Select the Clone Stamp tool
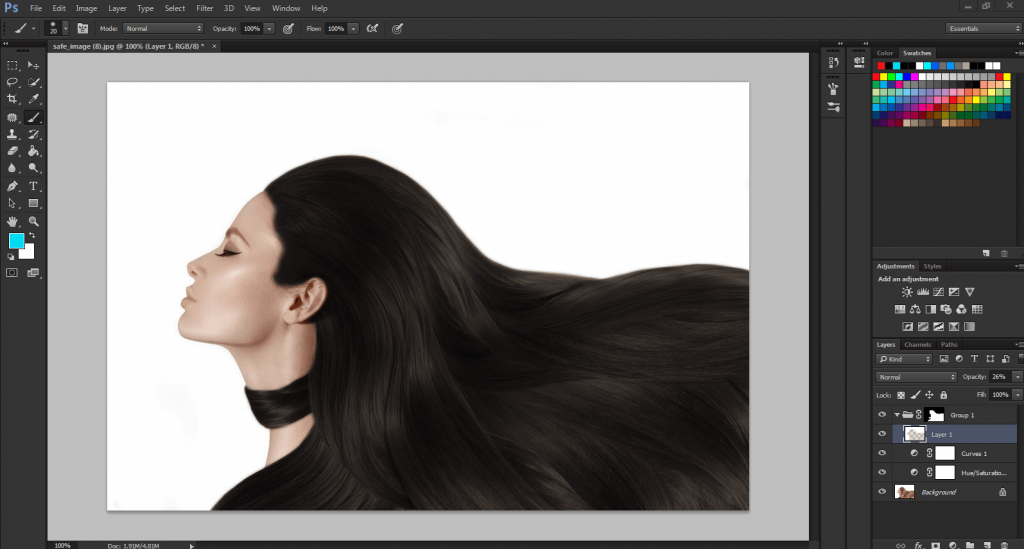Viewport: 1024px width, 549px height. tap(12, 134)
